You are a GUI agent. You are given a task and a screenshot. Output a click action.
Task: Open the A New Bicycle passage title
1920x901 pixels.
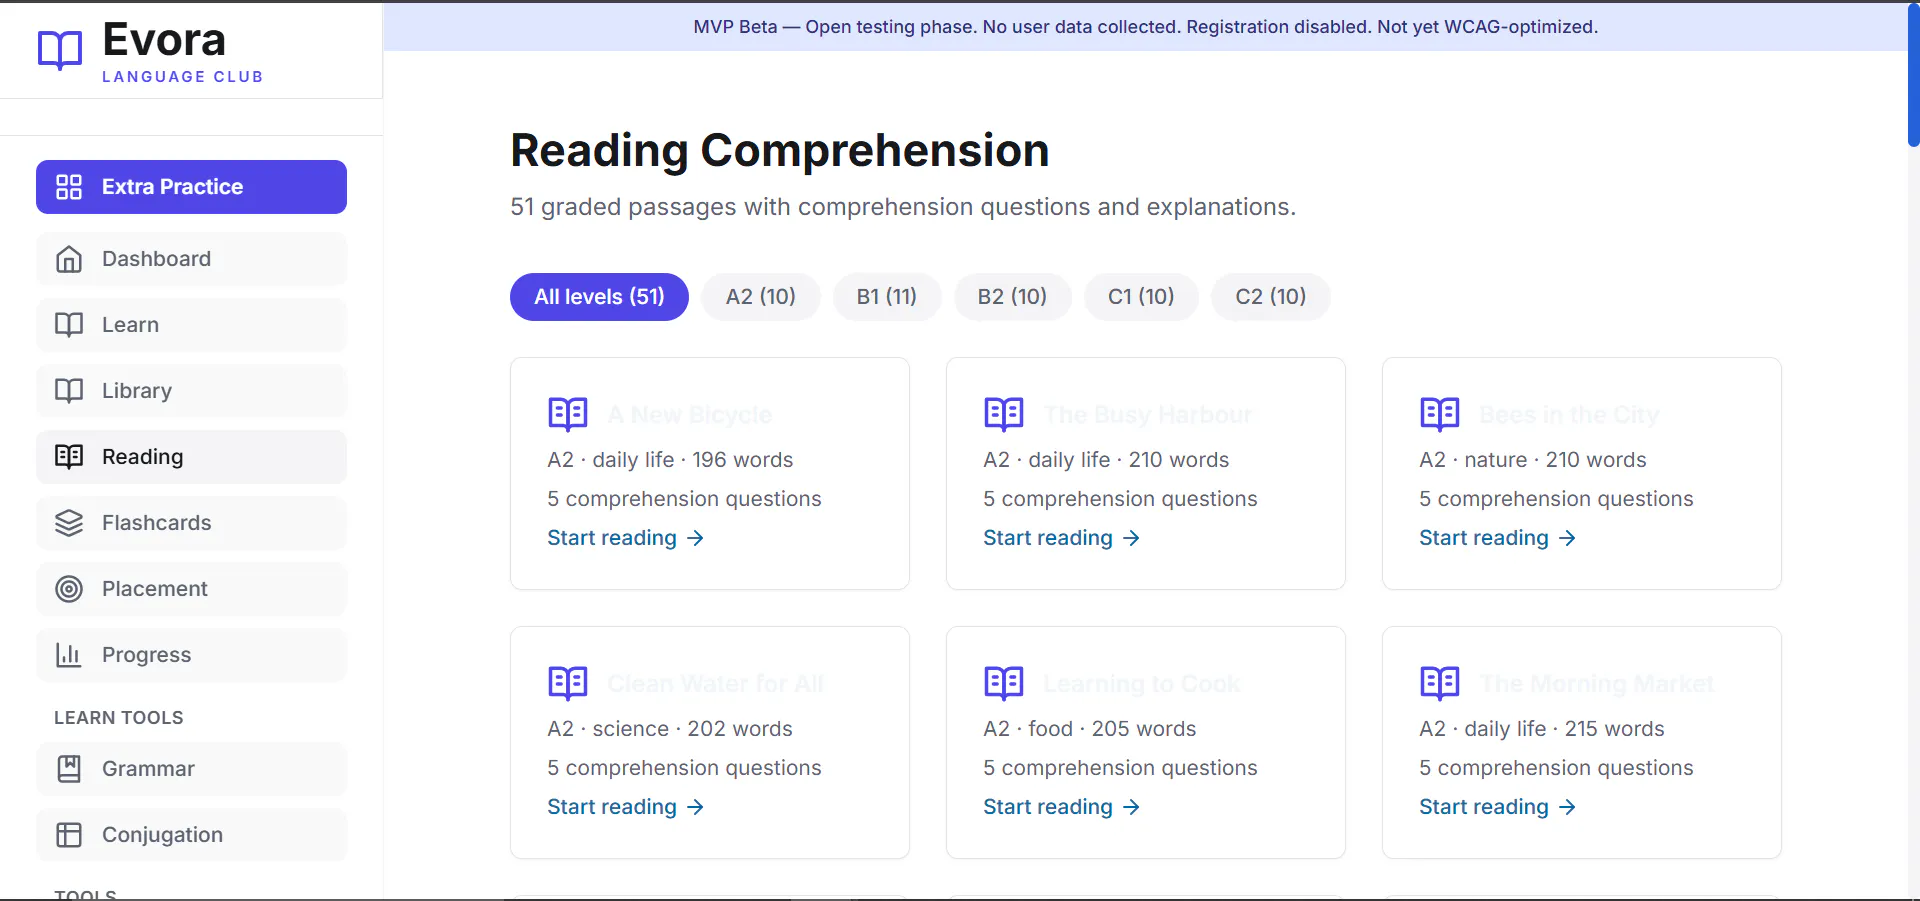(x=690, y=415)
